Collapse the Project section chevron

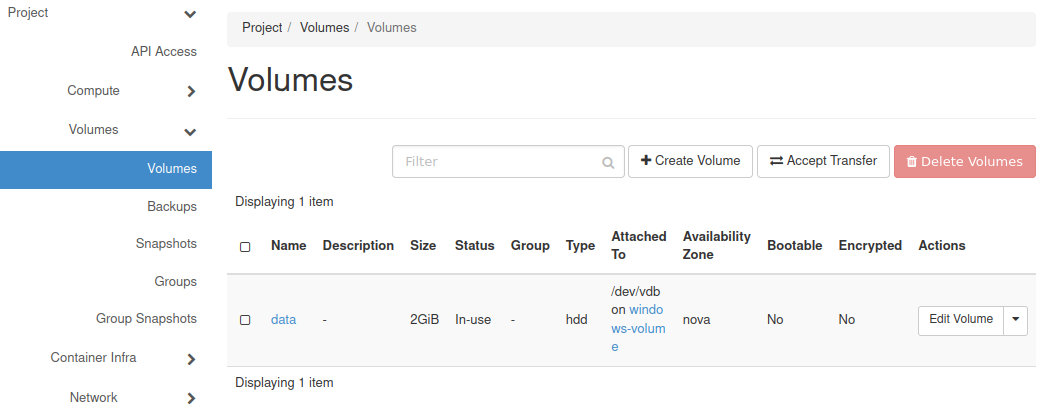point(190,14)
